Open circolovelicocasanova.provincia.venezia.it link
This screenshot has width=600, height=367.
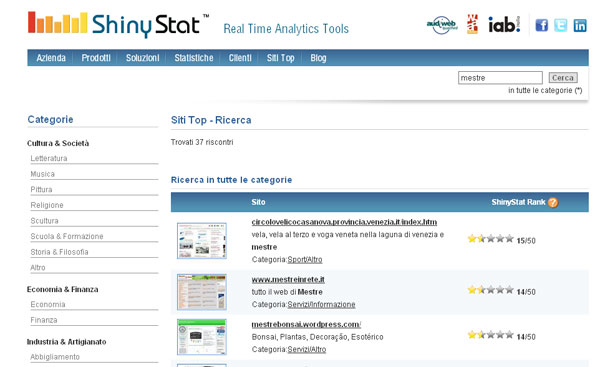click(x=344, y=222)
